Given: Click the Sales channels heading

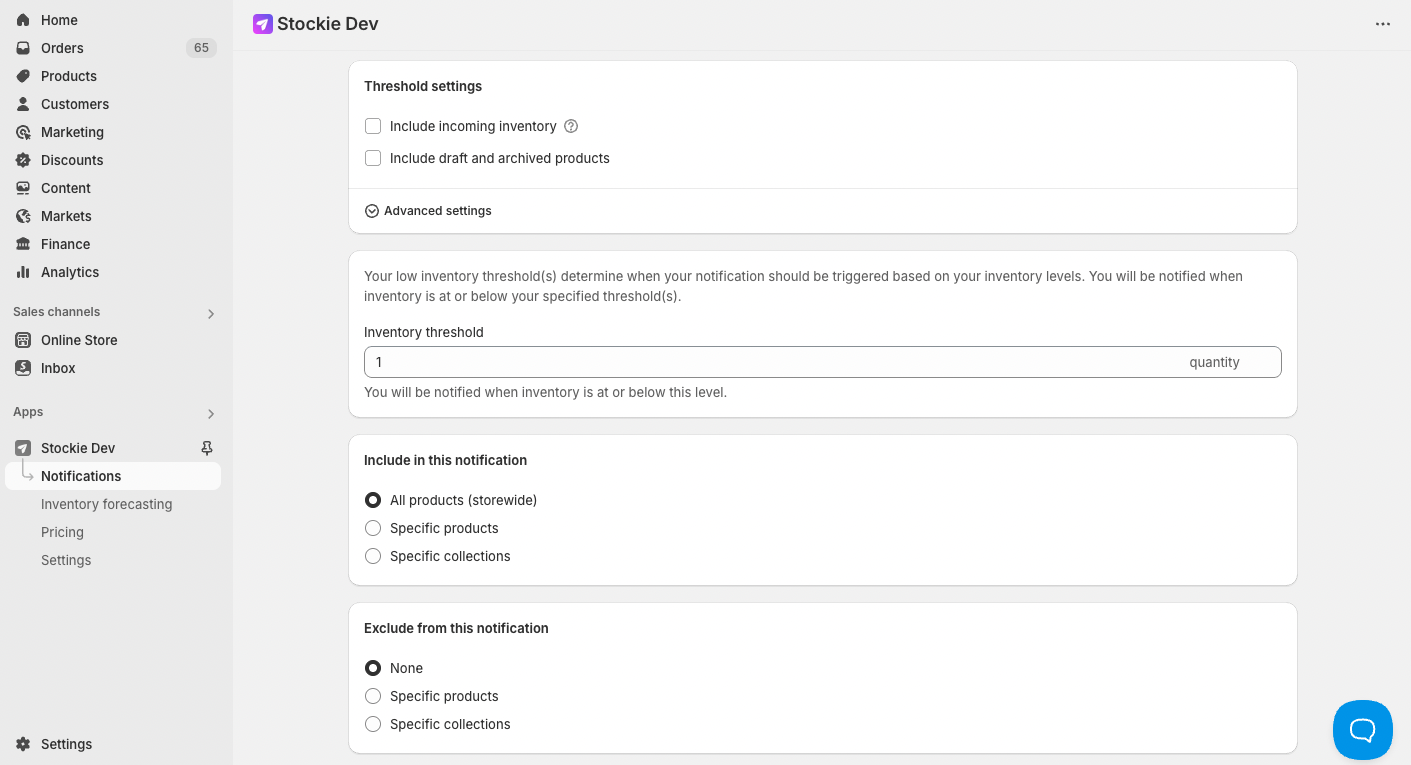Looking at the screenshot, I should 57,312.
